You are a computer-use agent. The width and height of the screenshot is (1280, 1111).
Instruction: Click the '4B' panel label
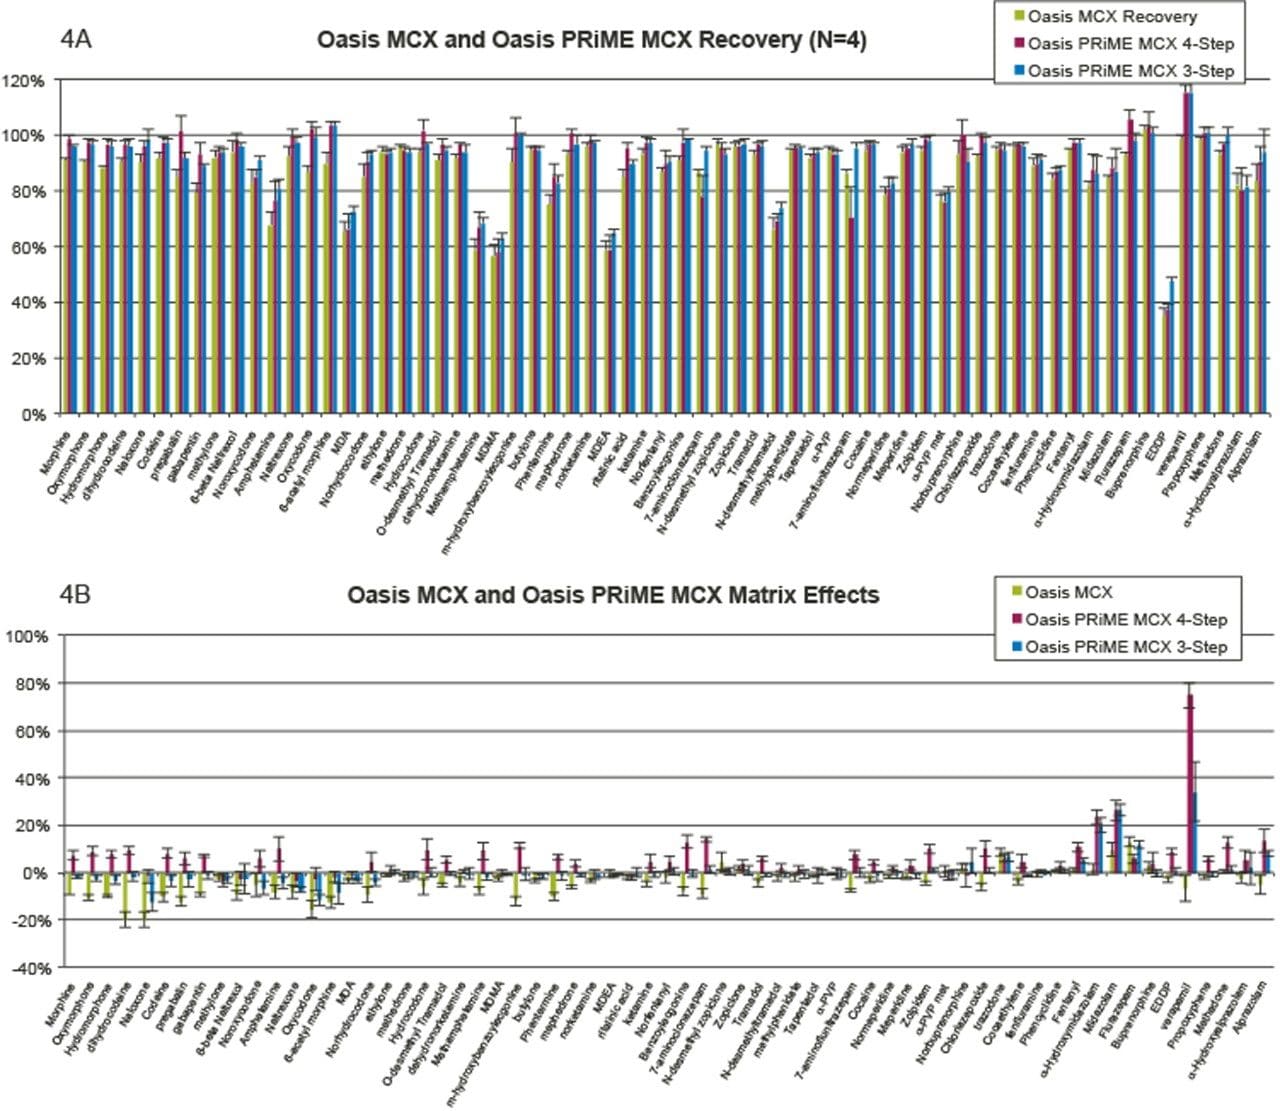click(x=75, y=595)
